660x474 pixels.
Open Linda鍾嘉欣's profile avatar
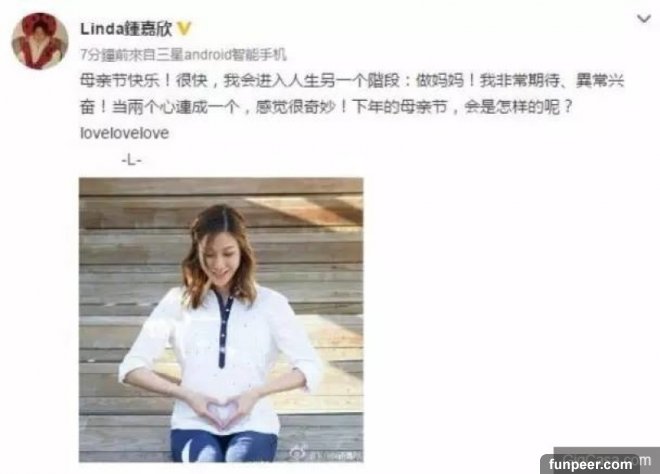click(x=40, y=41)
